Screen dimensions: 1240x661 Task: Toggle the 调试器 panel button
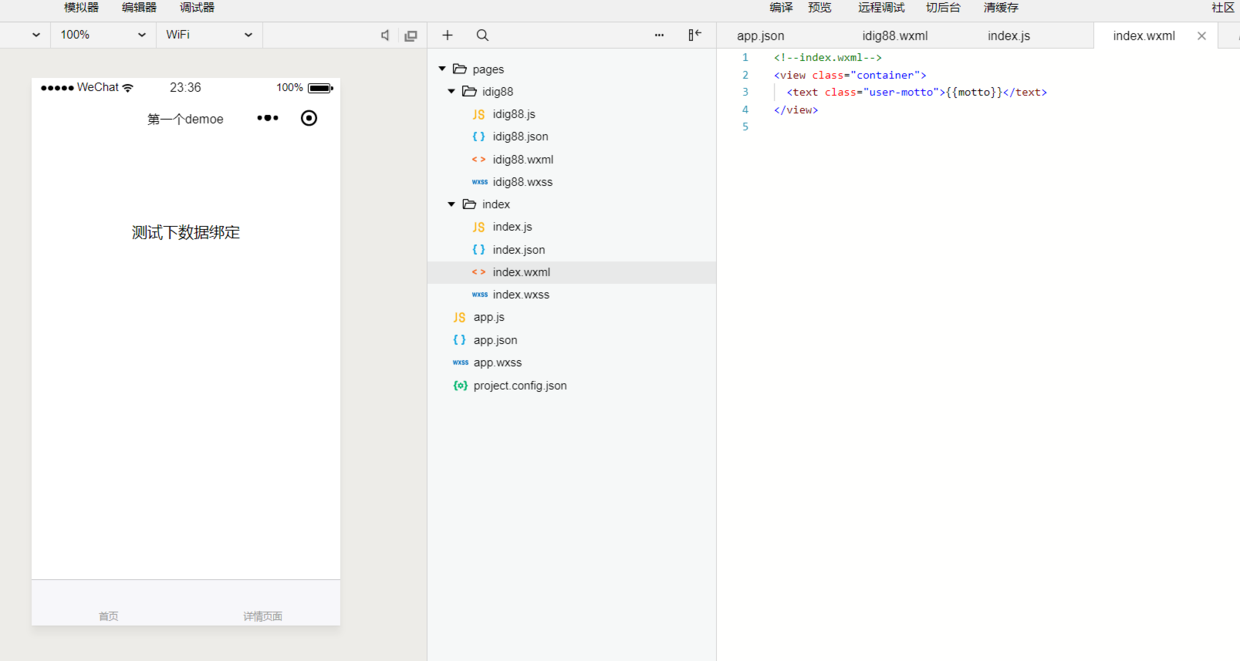coord(197,8)
